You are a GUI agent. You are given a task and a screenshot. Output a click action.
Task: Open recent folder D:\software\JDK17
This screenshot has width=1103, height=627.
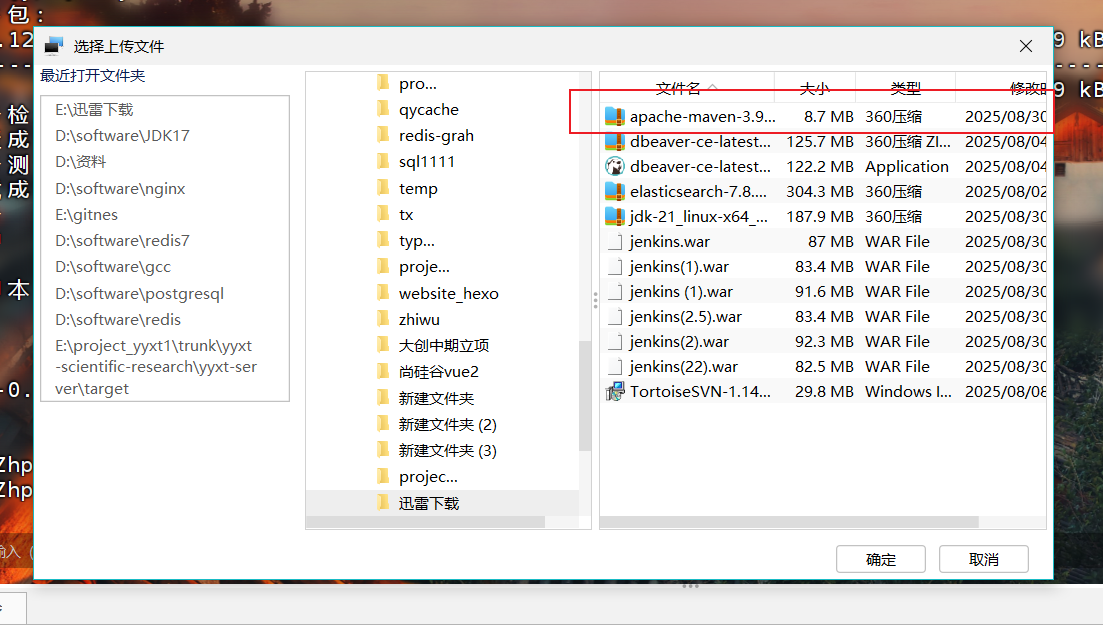pos(122,136)
